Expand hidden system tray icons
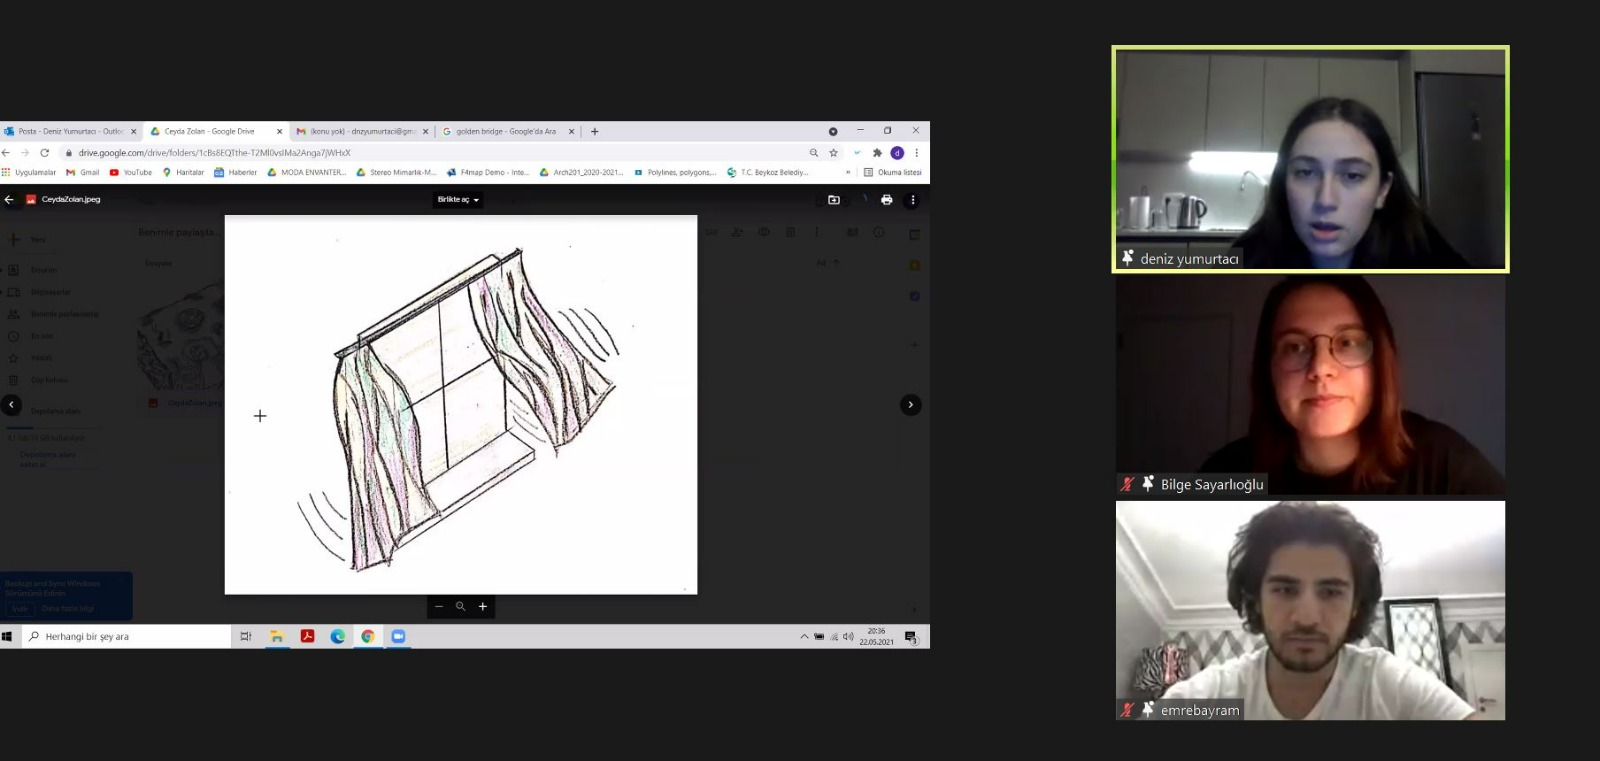 804,636
